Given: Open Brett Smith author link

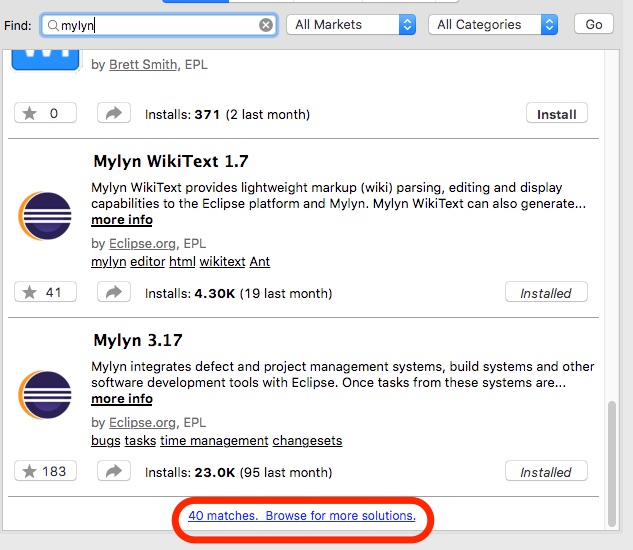Looking at the screenshot, I should (143, 65).
